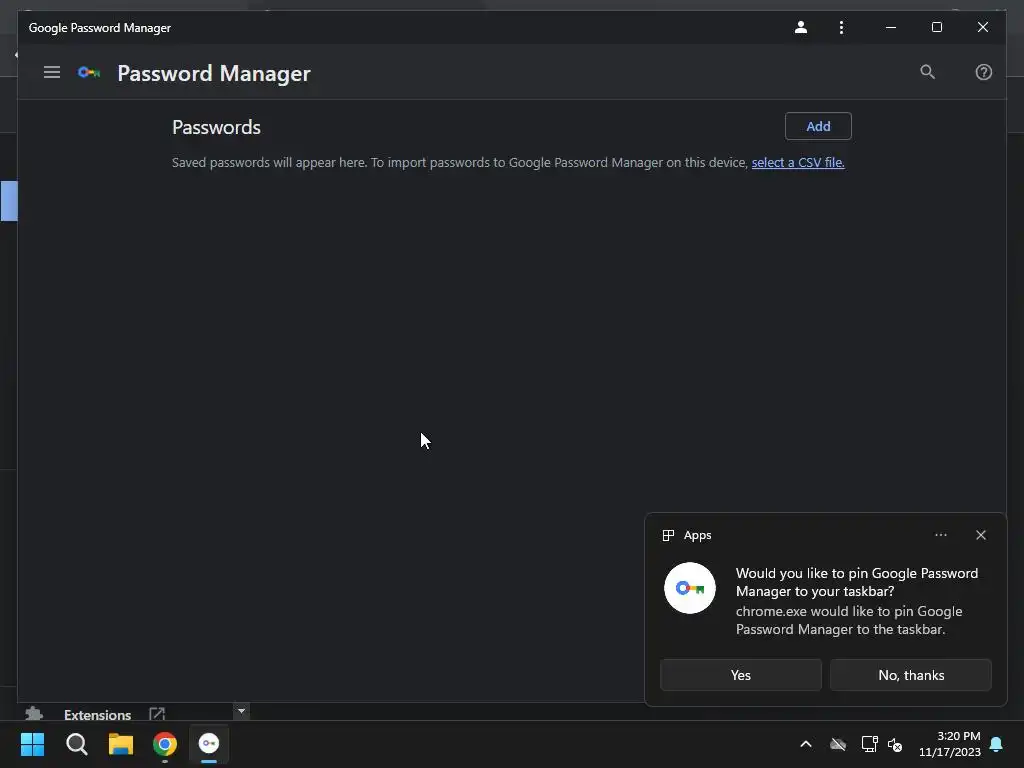Open the profile icon in the title bar

801,27
